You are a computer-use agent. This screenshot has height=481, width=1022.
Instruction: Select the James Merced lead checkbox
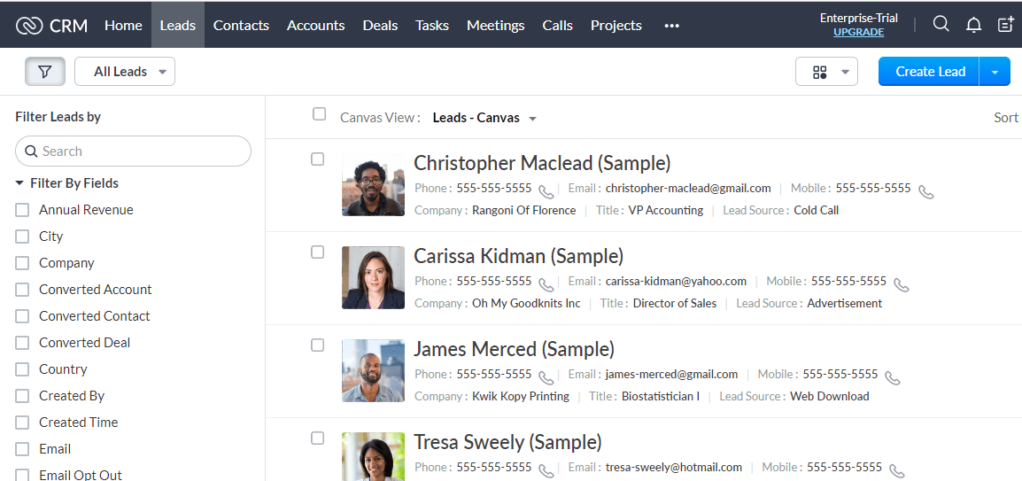point(317,345)
